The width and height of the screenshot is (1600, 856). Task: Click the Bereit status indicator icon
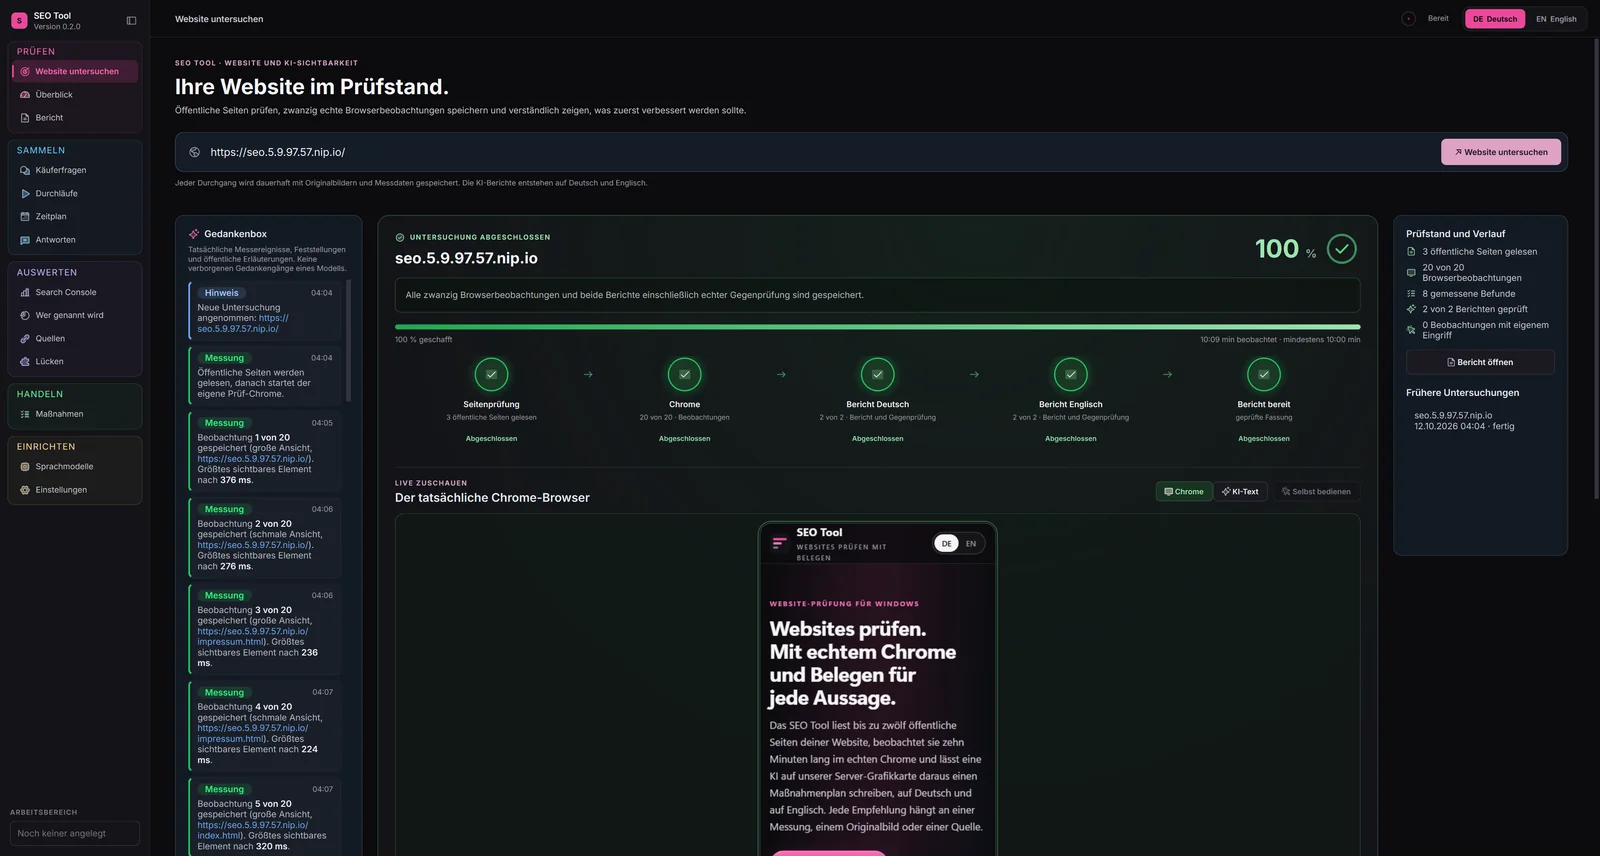coord(1408,18)
